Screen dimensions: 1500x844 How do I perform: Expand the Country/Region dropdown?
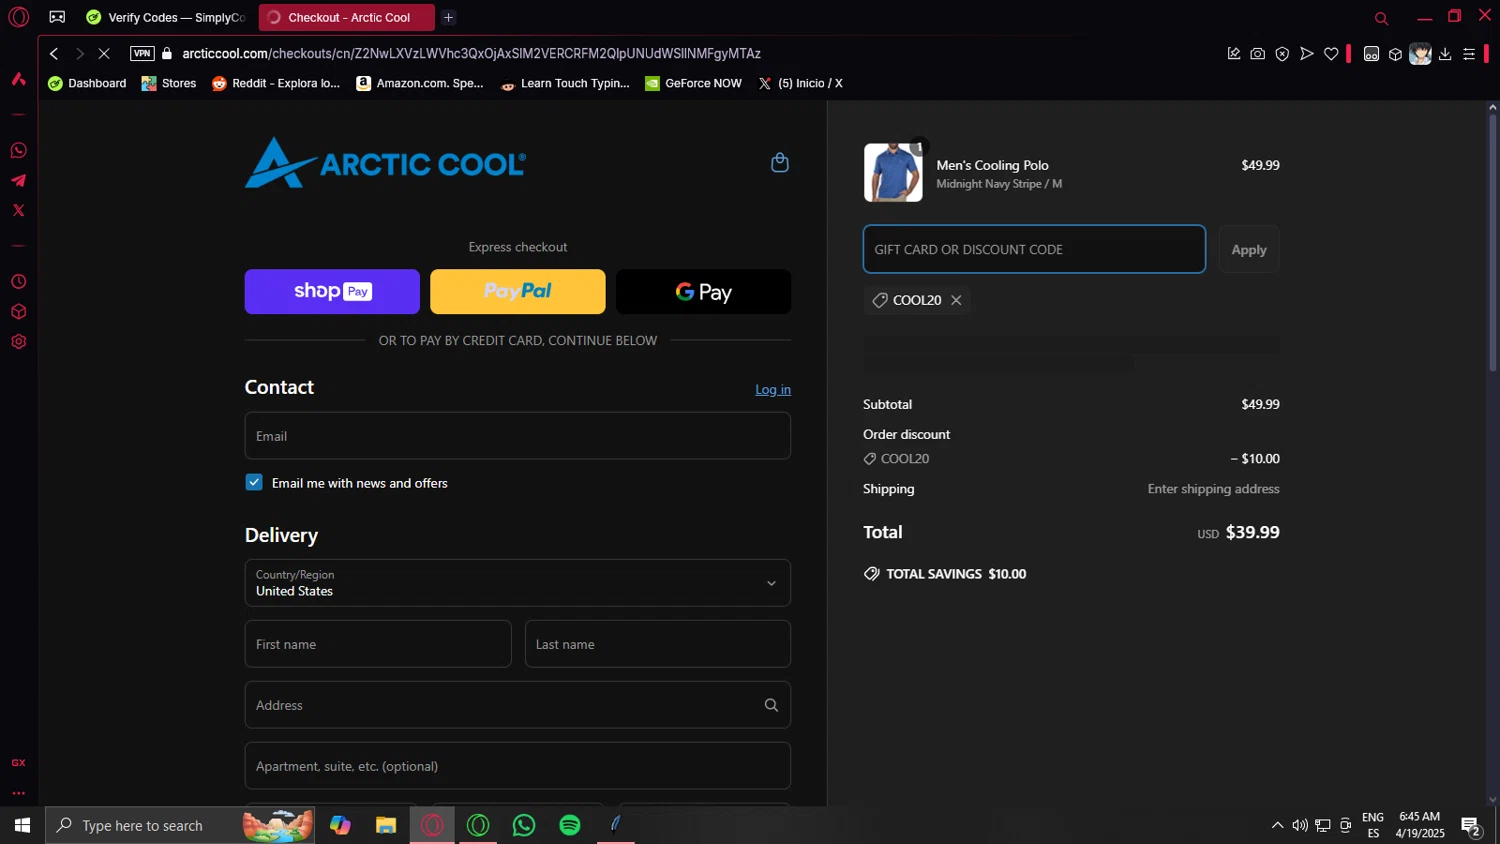pyautogui.click(x=518, y=583)
